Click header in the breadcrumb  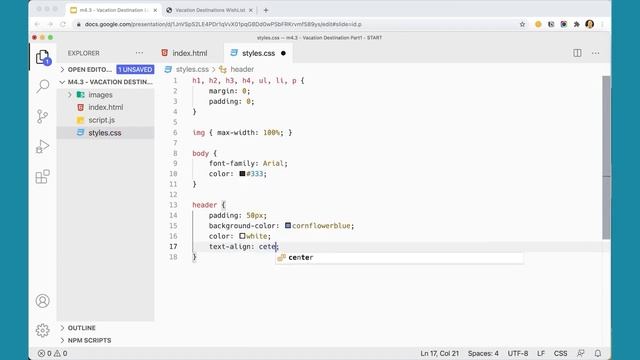tap(242, 69)
